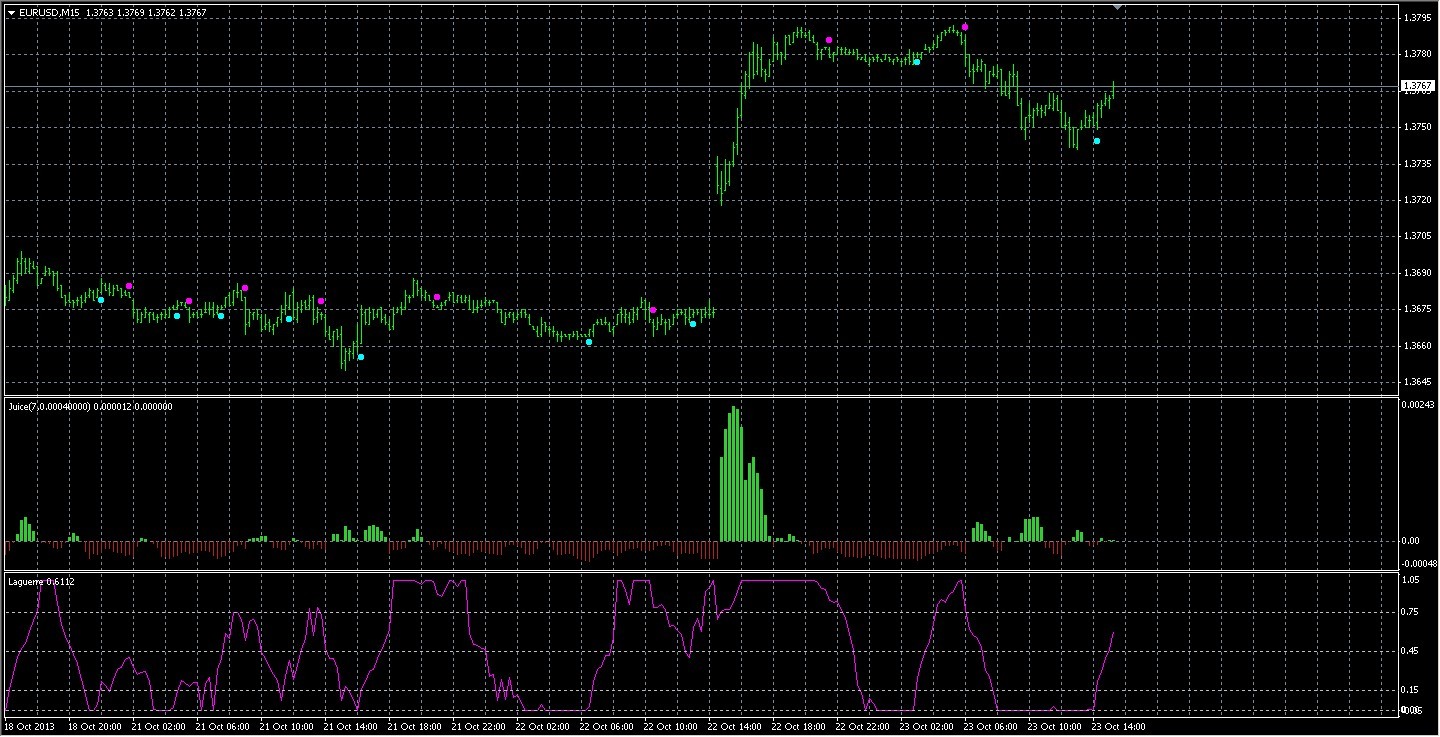1440x737 pixels.
Task: Click the 0.00243 Juice scale value
Action: click(x=1417, y=405)
